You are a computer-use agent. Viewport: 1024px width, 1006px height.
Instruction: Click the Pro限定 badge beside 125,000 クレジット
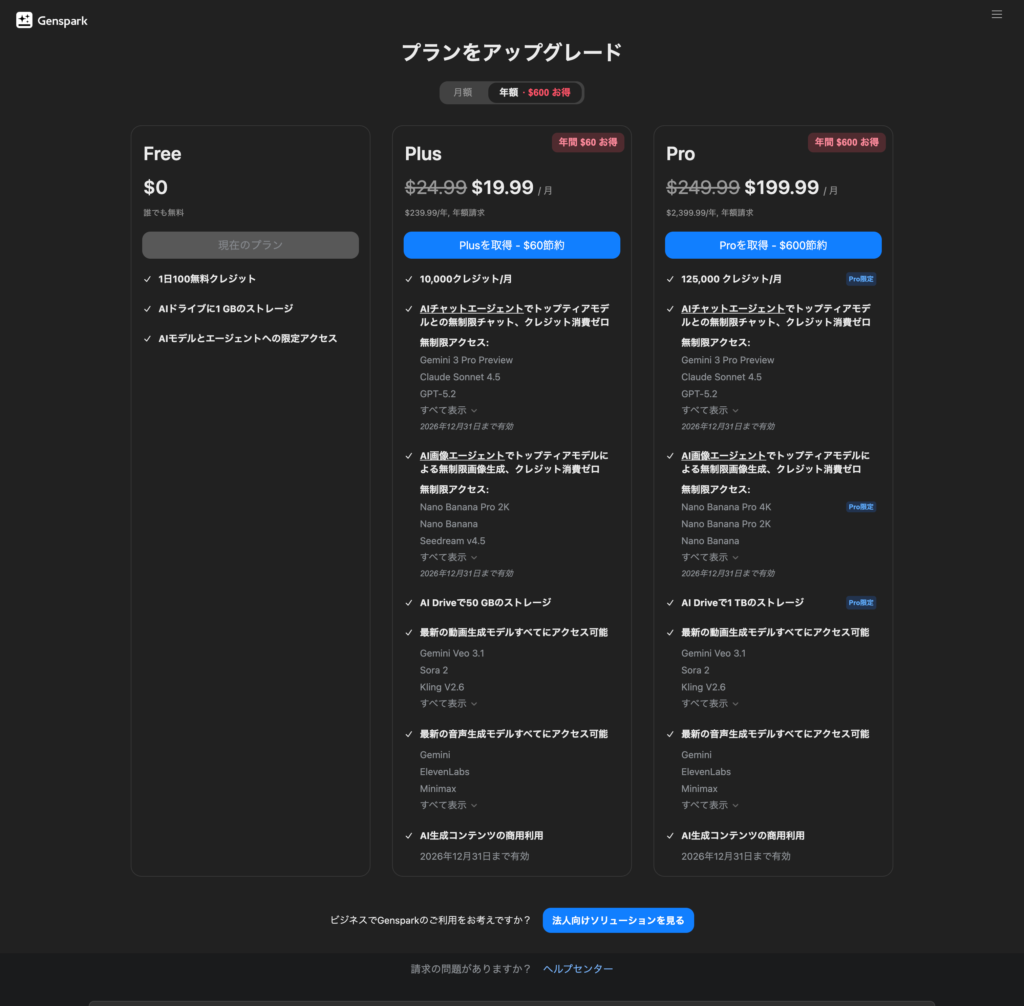coord(862,279)
